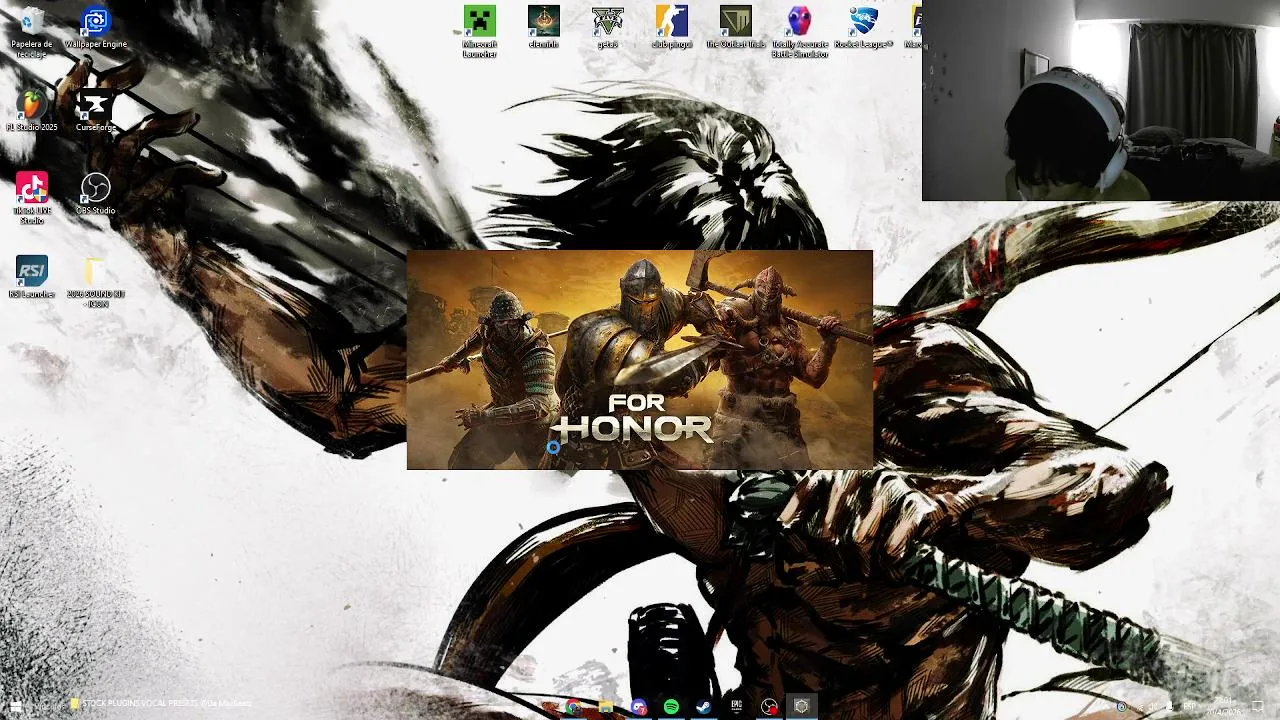Open STOCK PLUGINS VOCAL PRESETS folder window
Image resolution: width=1280 pixels, height=720 pixels.
click(x=161, y=704)
